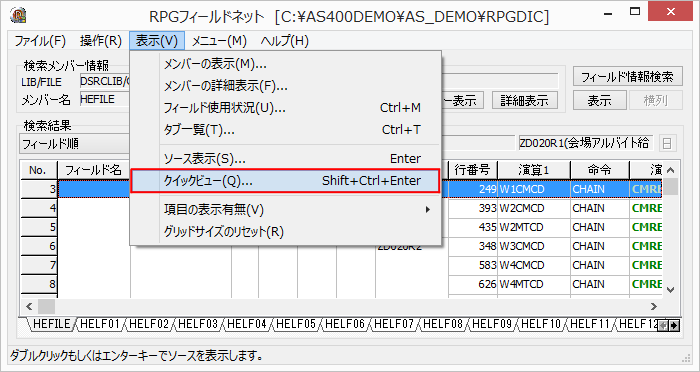Choose メンバーの表示(M)... menu entry
700x372 pixels.
coord(286,65)
